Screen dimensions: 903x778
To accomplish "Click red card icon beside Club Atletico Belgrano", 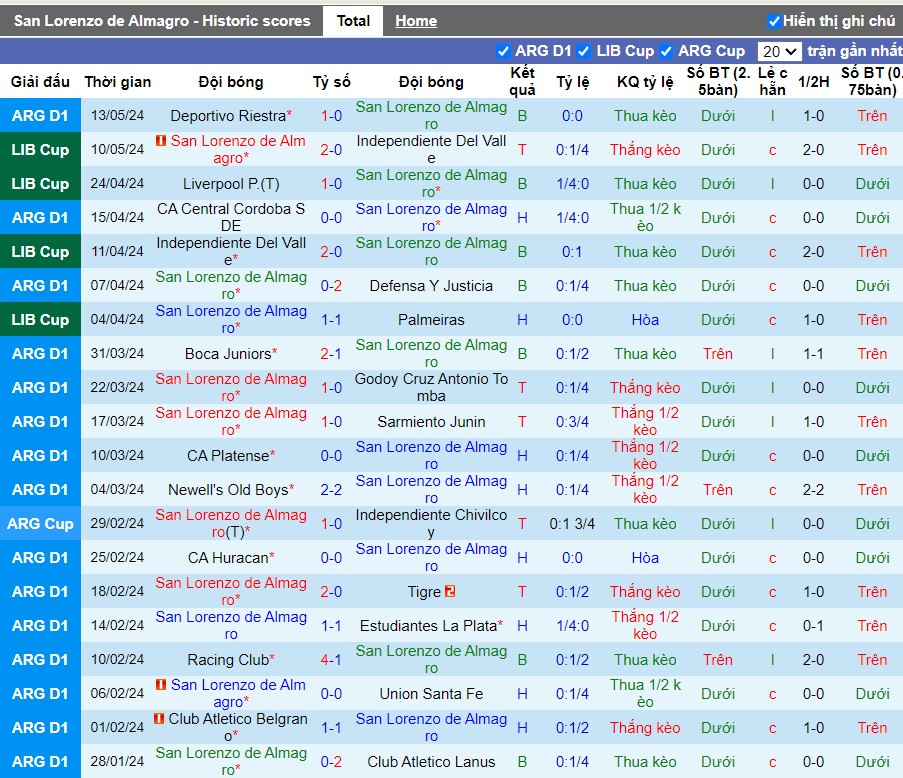I will tap(158, 718).
